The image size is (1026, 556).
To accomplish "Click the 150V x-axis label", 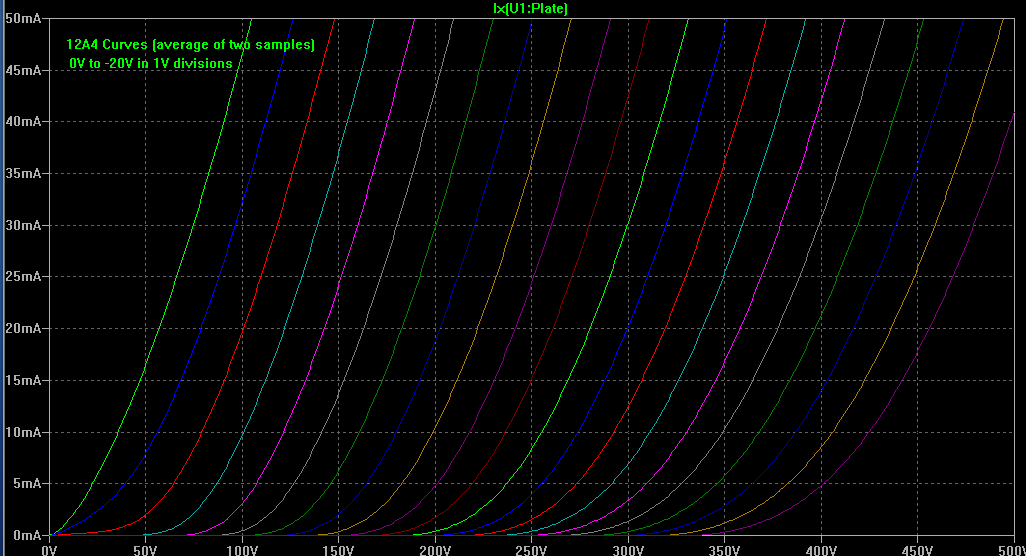I will 338,549.
